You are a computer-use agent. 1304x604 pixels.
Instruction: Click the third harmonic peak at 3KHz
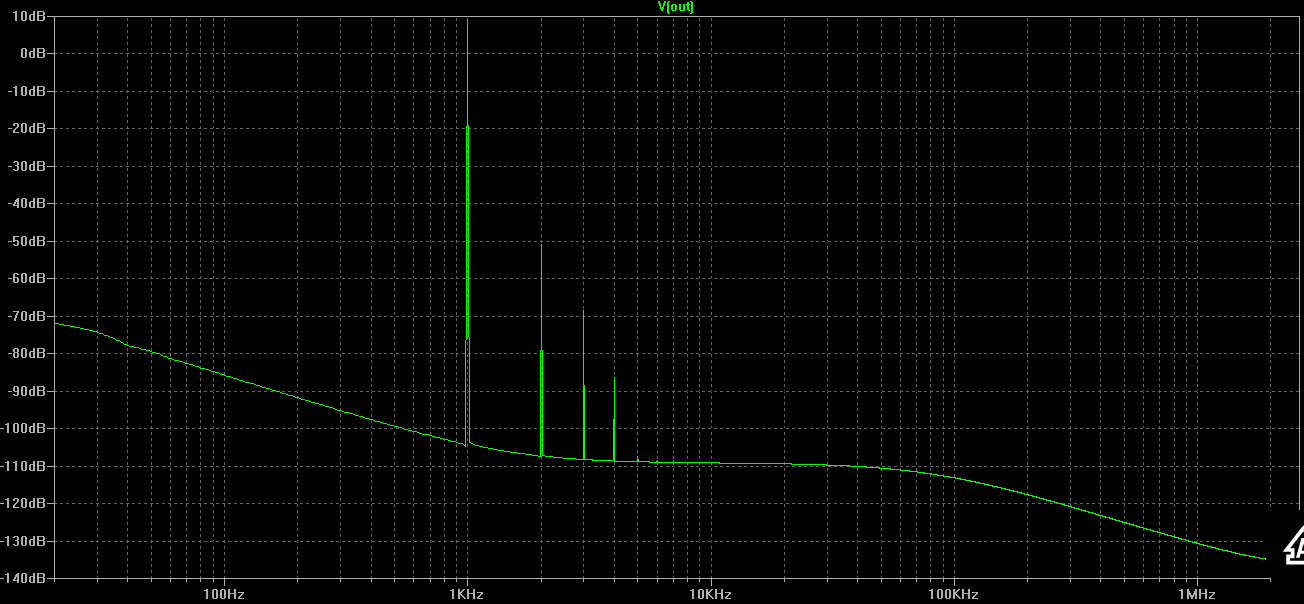(x=584, y=385)
